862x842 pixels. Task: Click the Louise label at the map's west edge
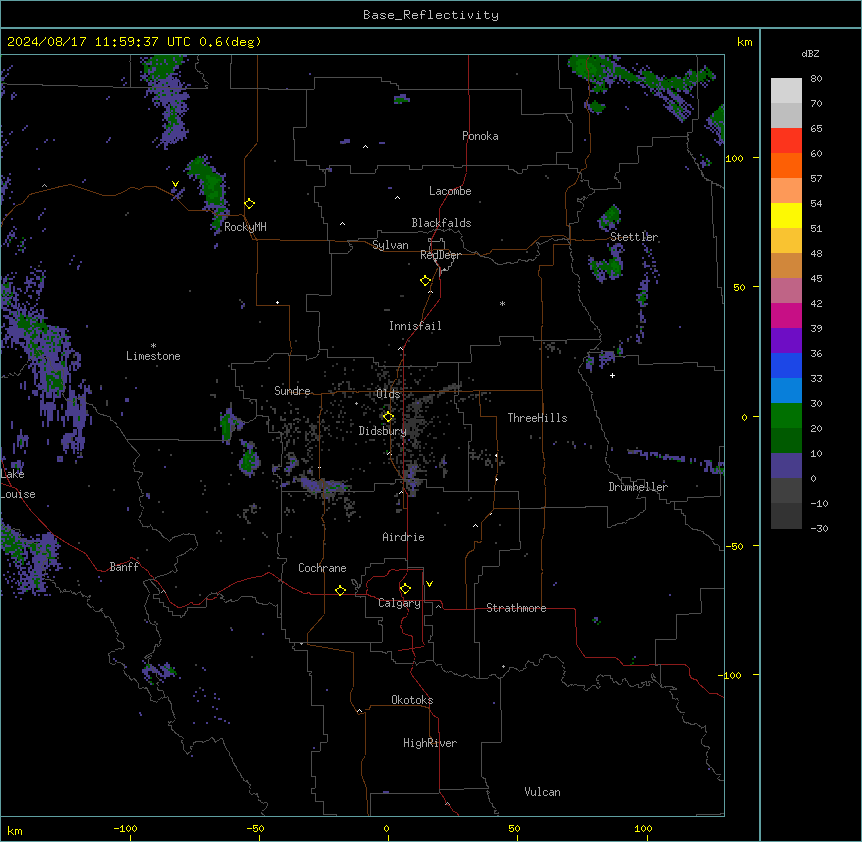pos(18,494)
